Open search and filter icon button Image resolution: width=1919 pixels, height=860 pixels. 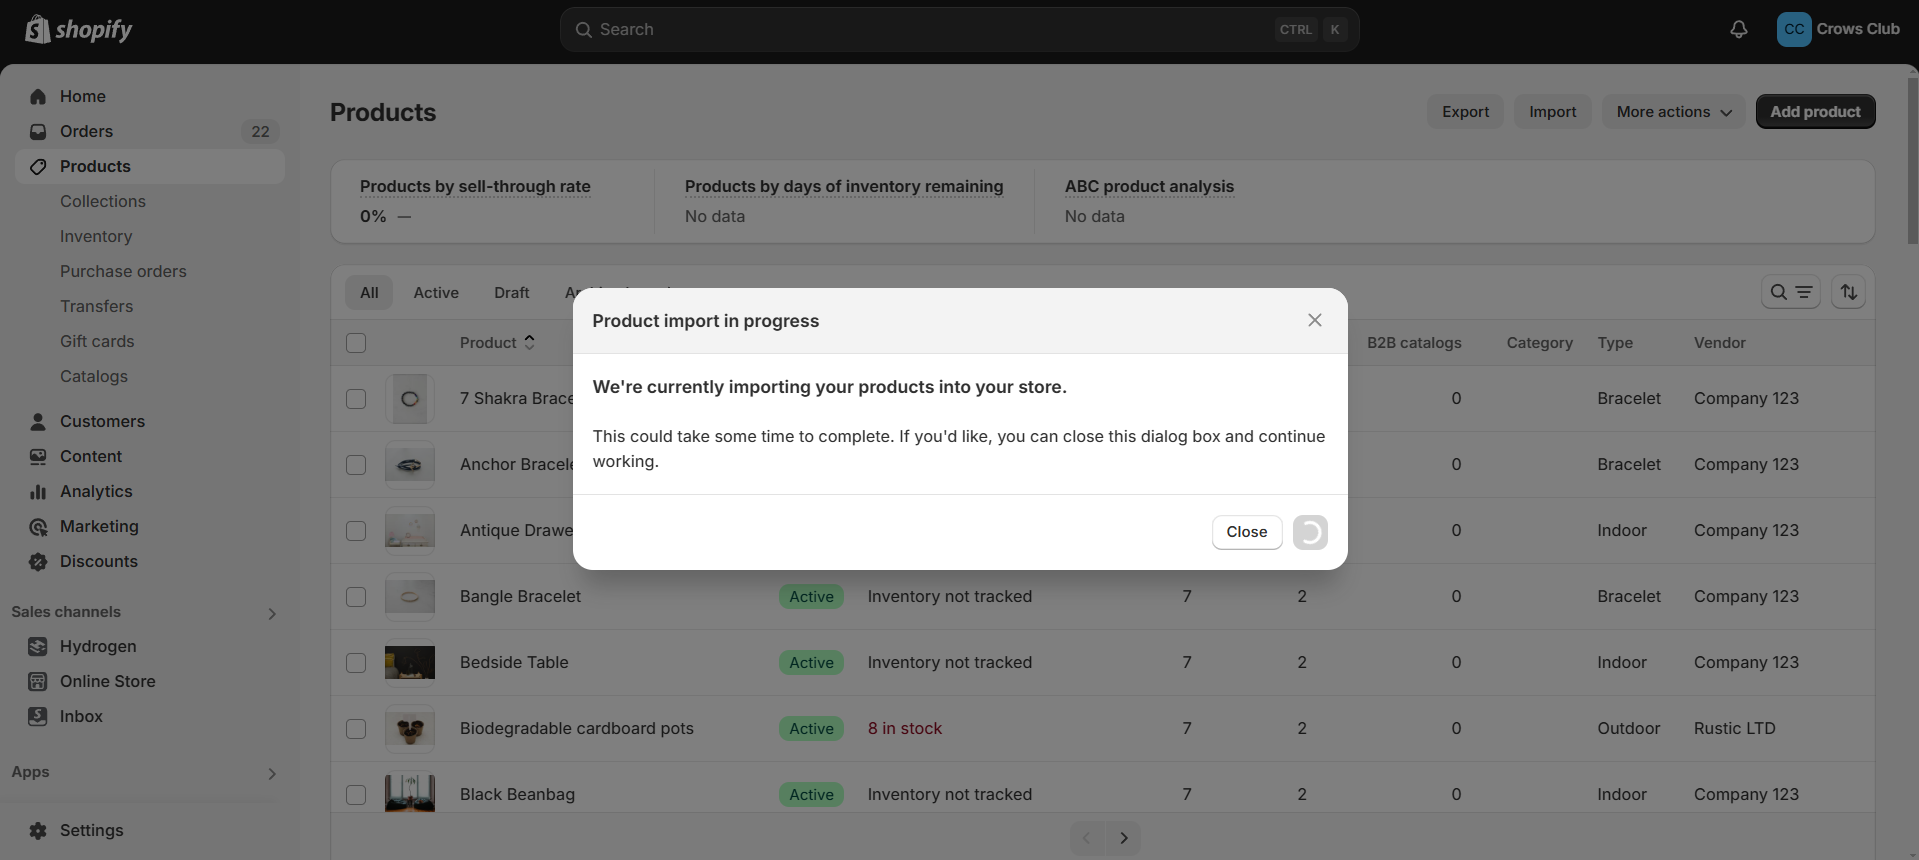click(1790, 292)
